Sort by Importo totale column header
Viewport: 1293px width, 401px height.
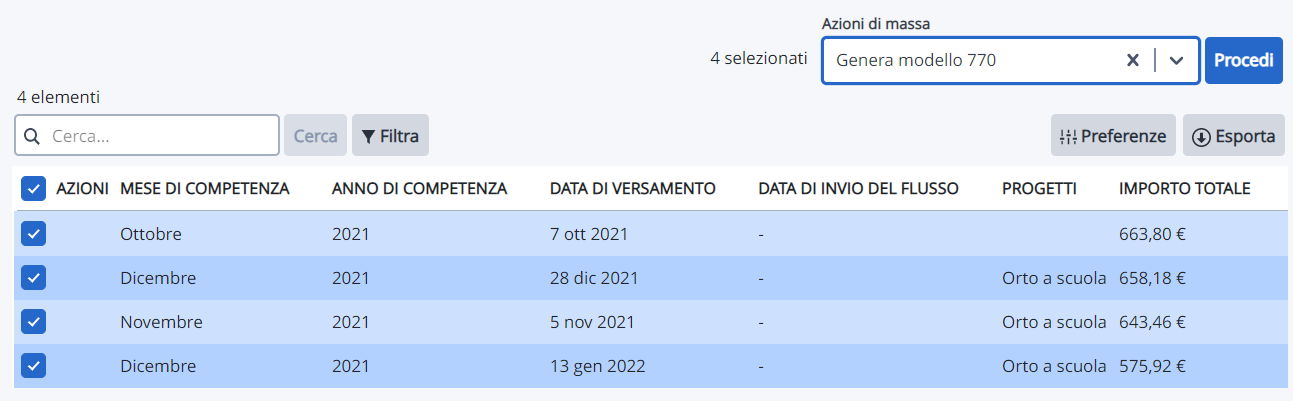[1185, 188]
